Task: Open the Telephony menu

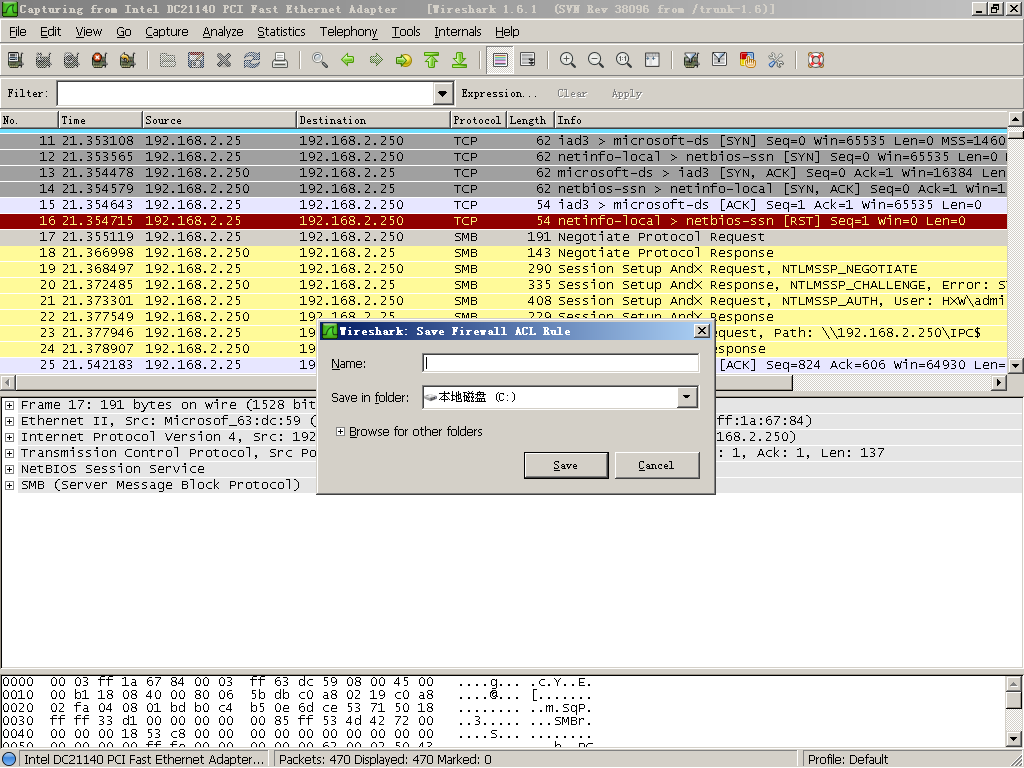Action: (x=348, y=31)
